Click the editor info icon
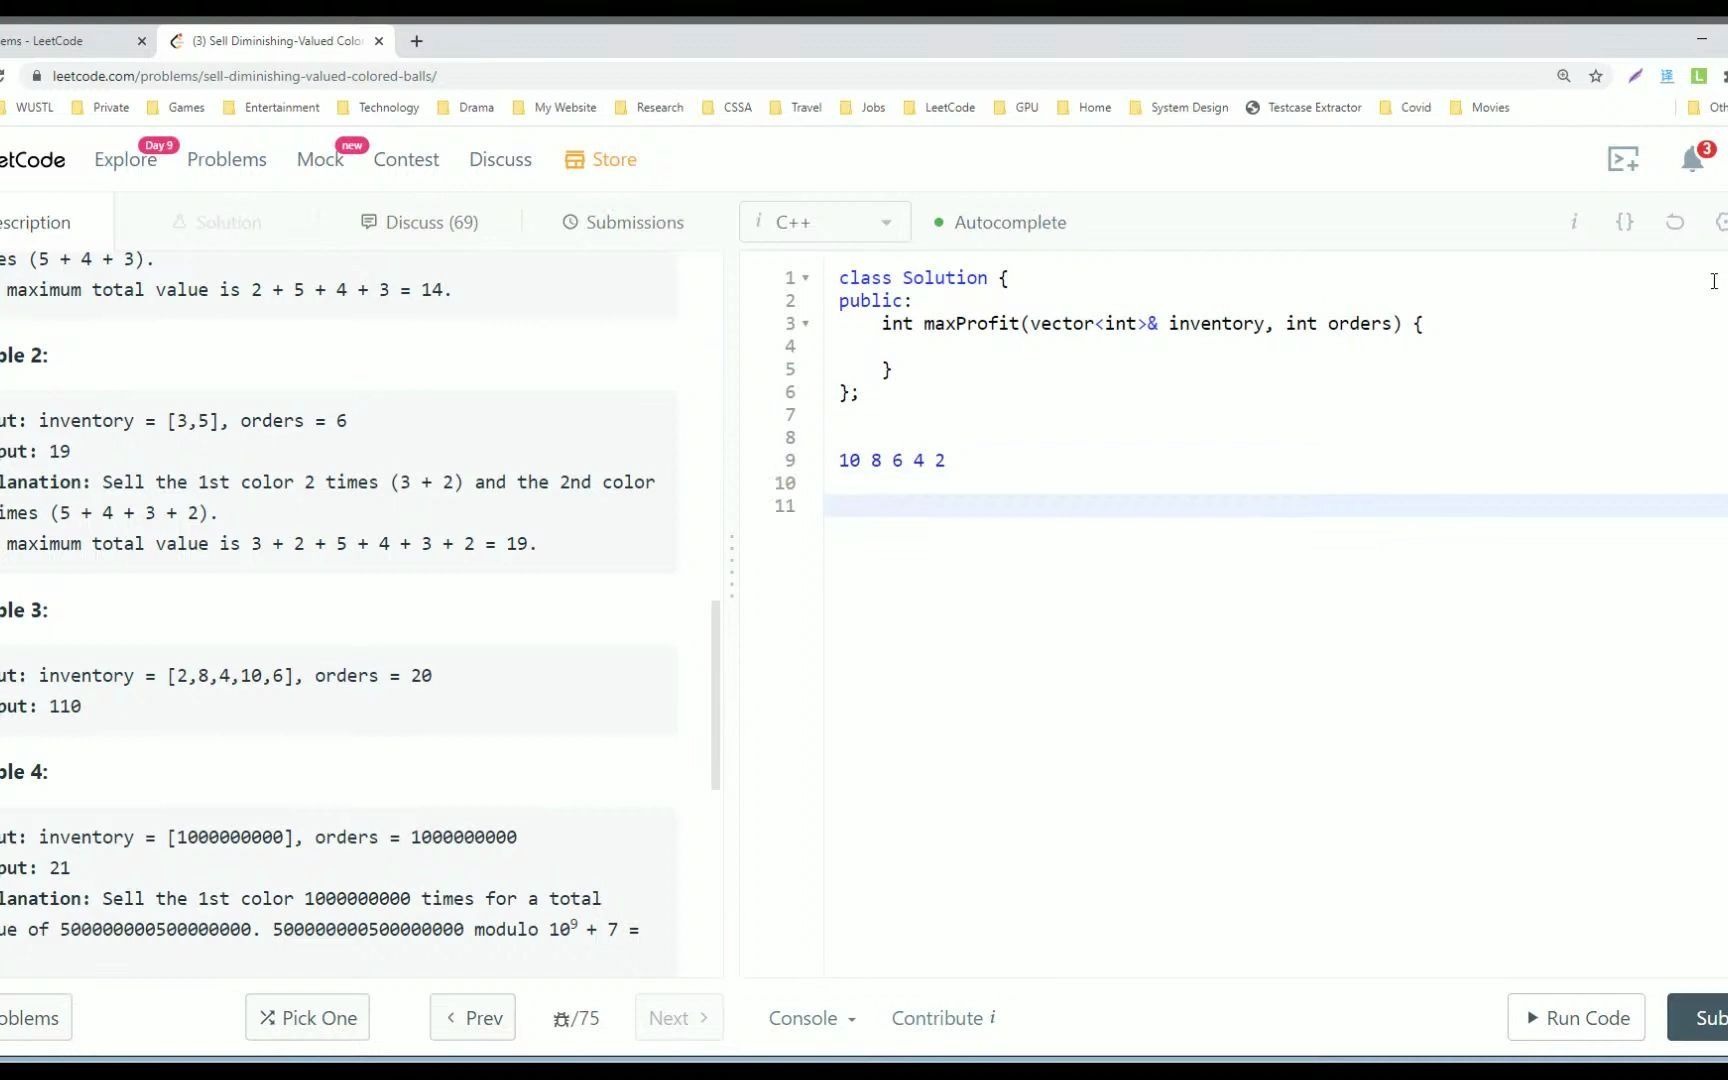 pos(1574,222)
